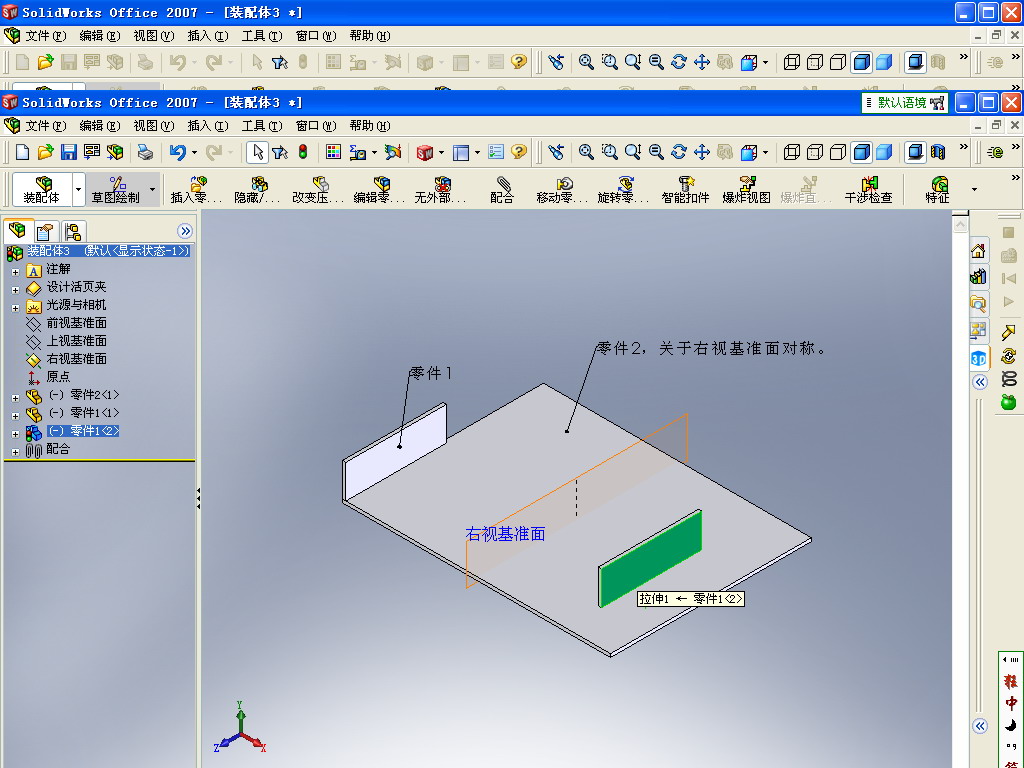The height and width of the screenshot is (768, 1024).
Task: Click Open file icon in front window toolbar
Action: tap(45, 152)
